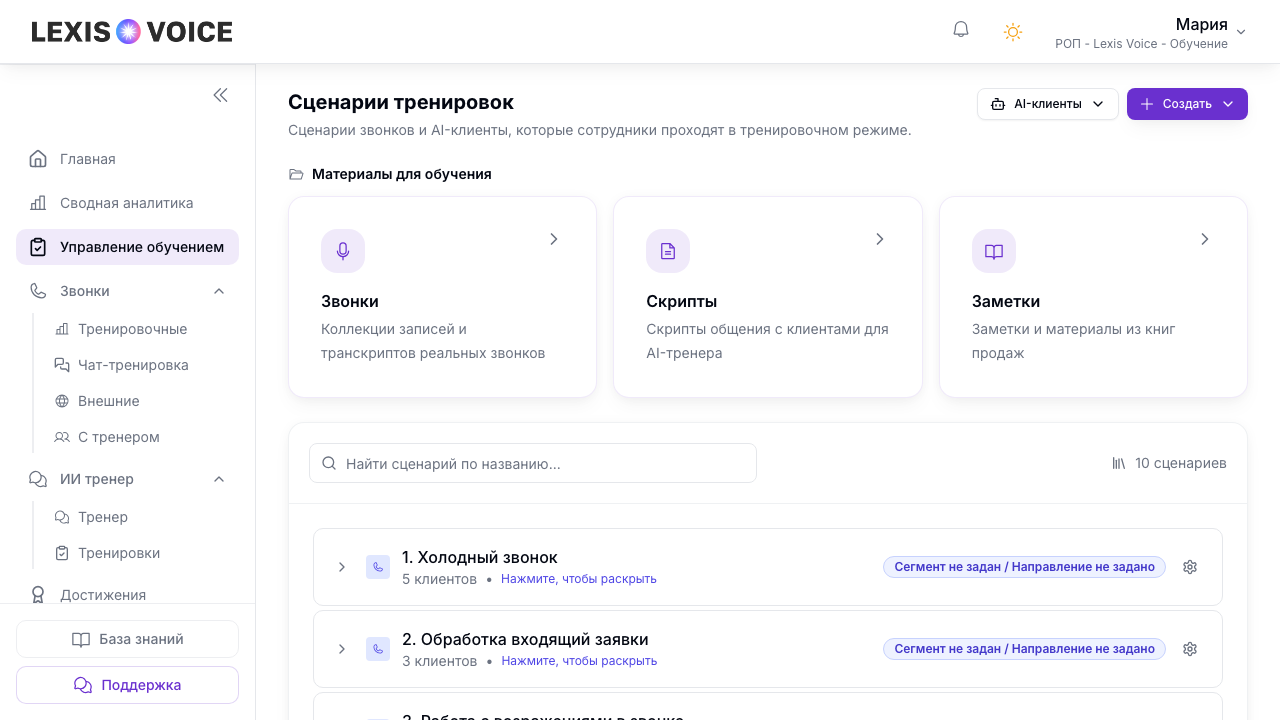This screenshot has height=720, width=1280.
Task: Open Внешние calls subsection
Action: point(108,401)
